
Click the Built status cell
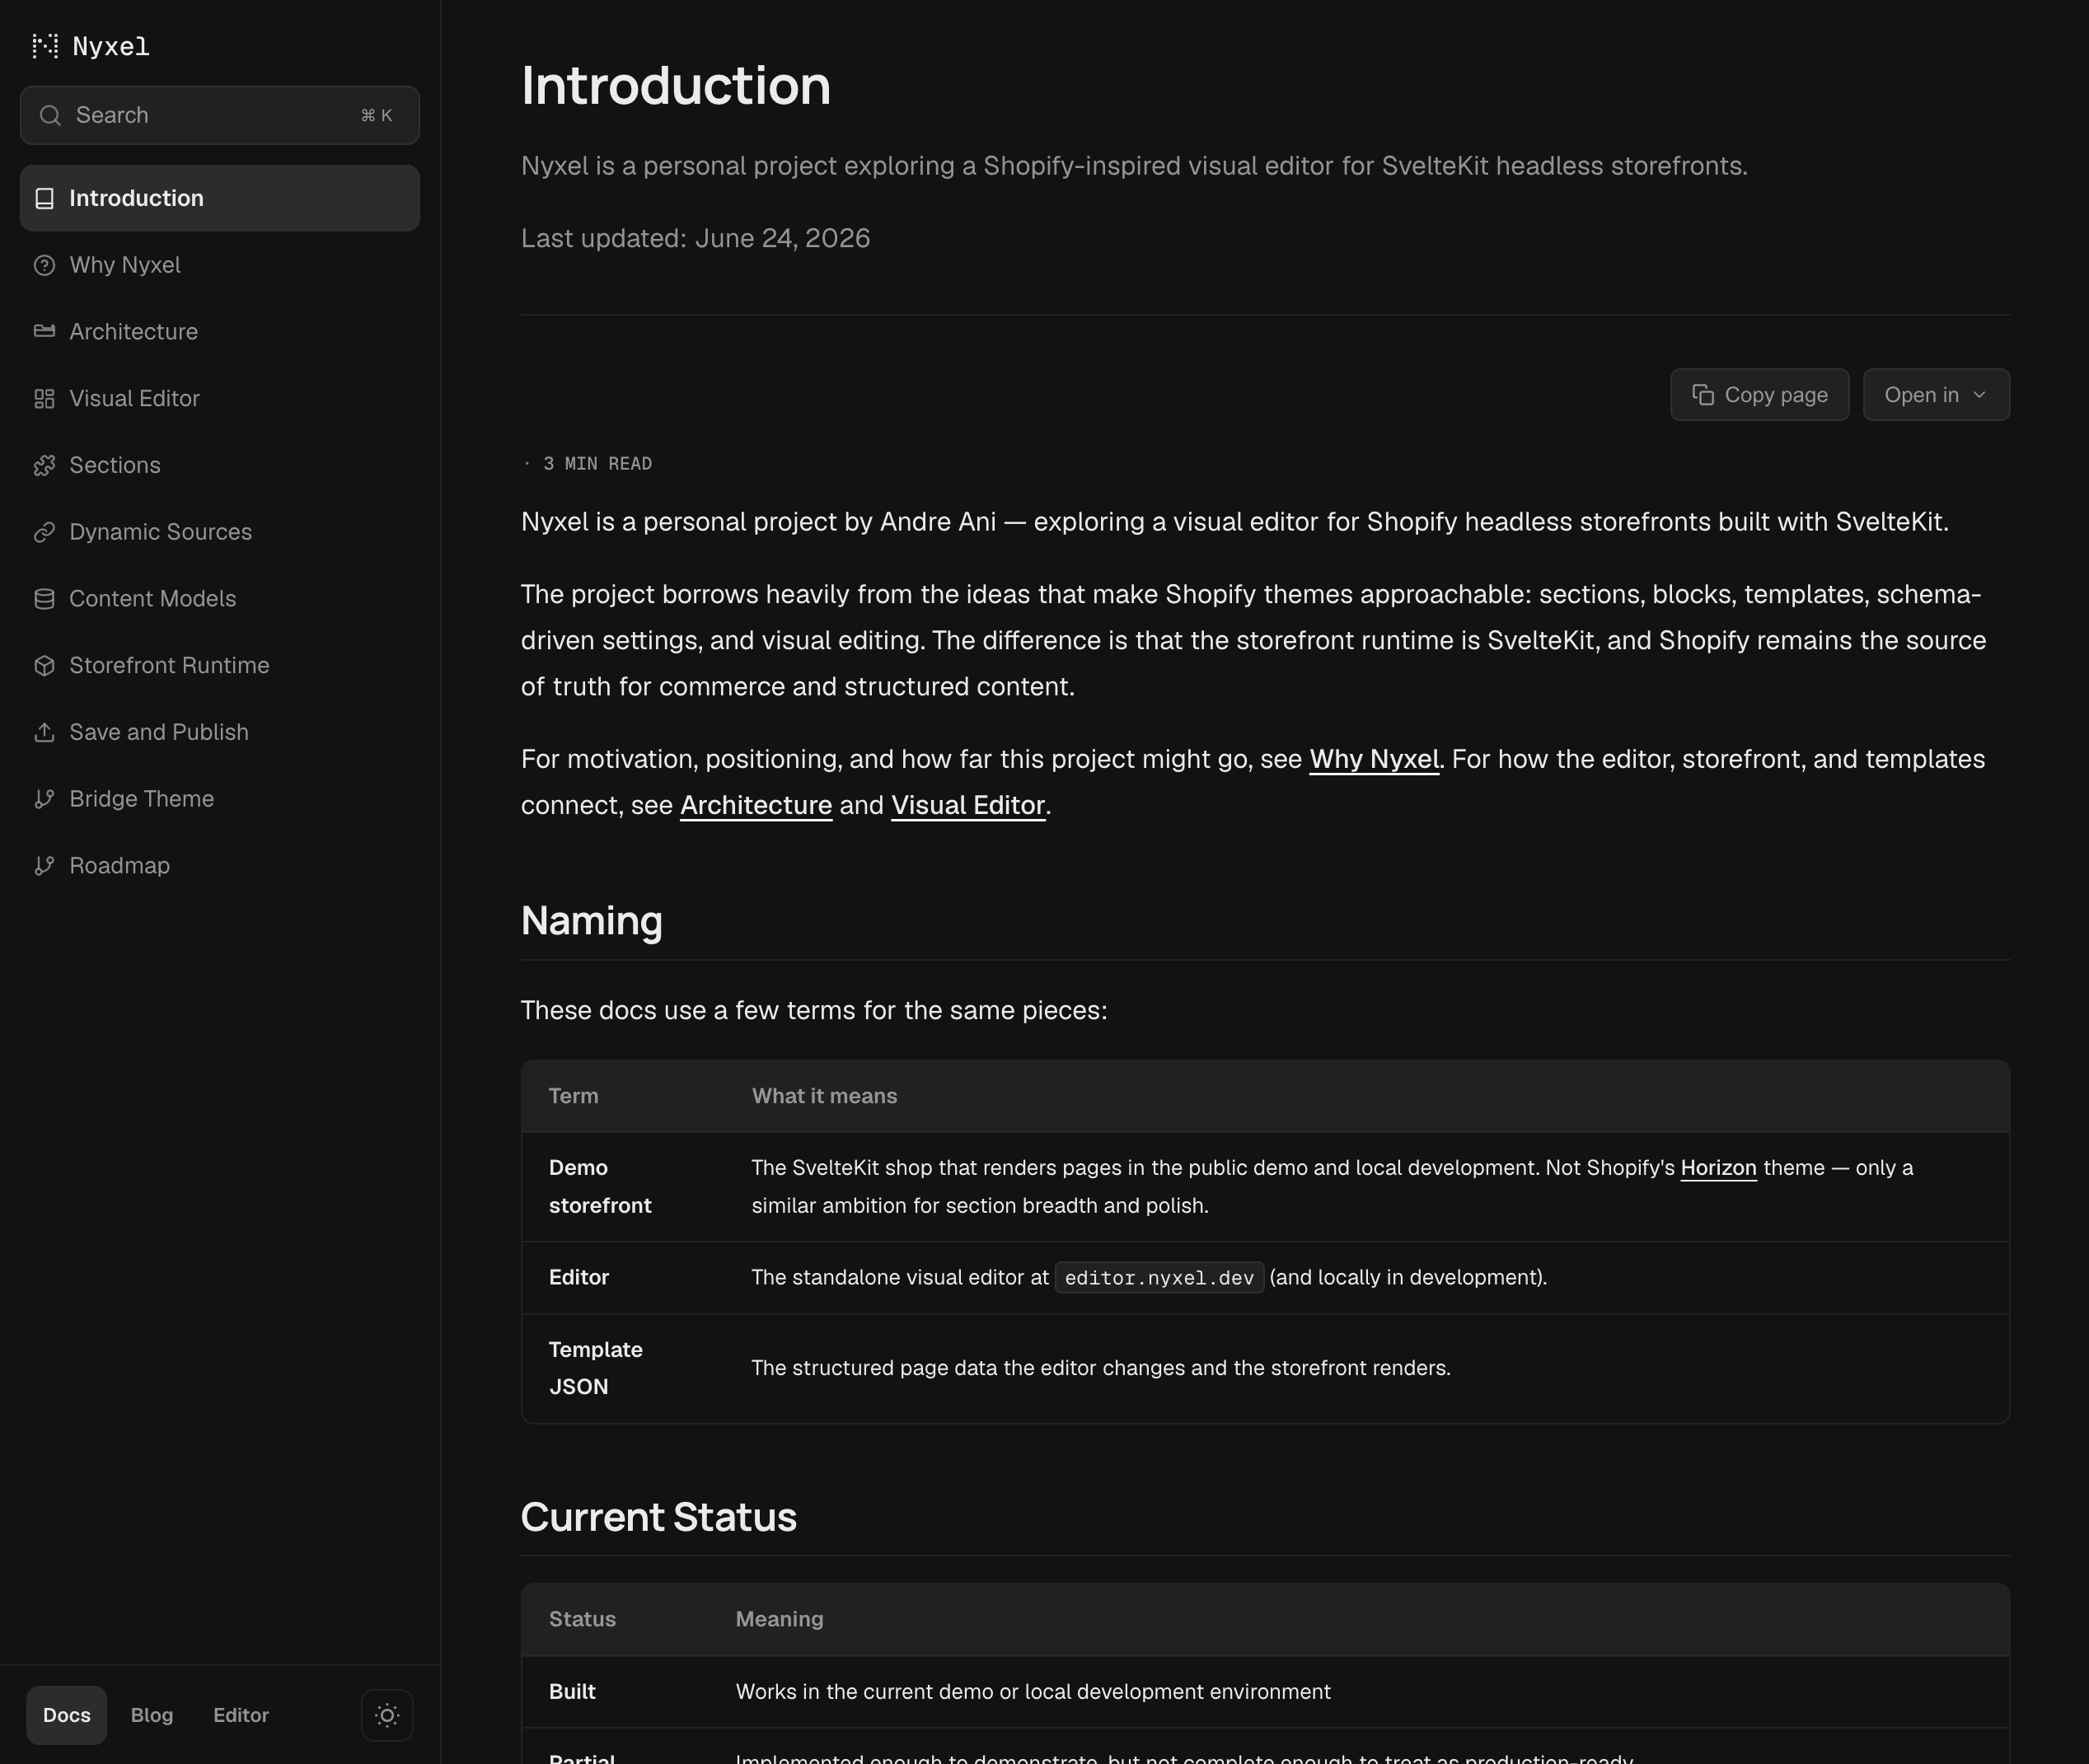(x=572, y=1692)
